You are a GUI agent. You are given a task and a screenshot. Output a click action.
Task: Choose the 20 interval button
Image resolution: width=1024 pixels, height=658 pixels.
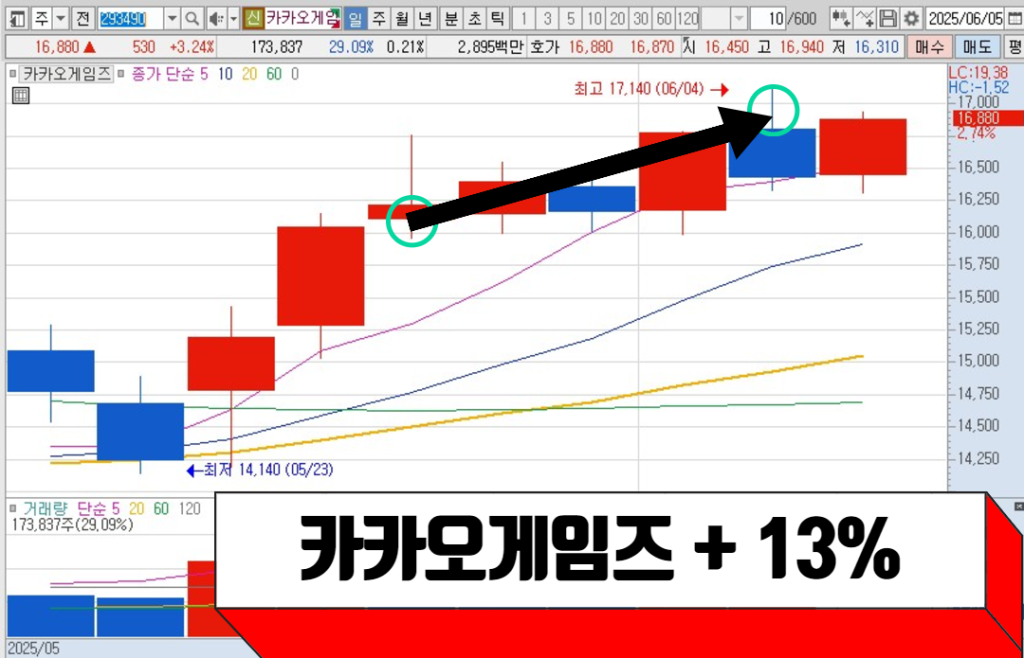click(x=618, y=19)
